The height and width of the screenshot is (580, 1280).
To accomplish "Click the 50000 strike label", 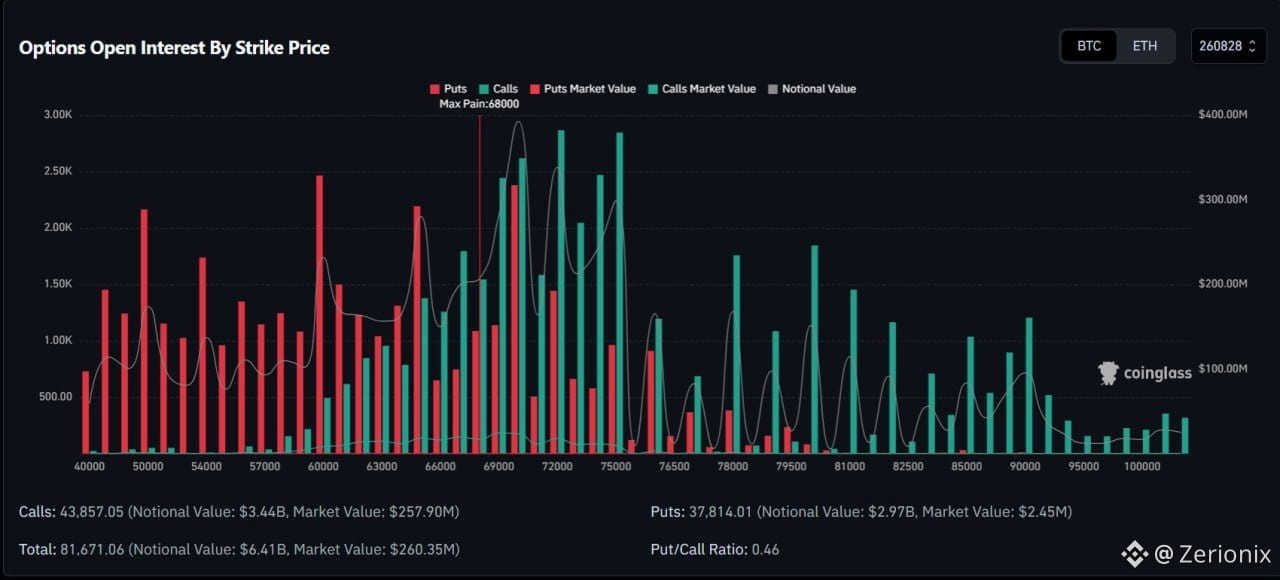I will [147, 466].
